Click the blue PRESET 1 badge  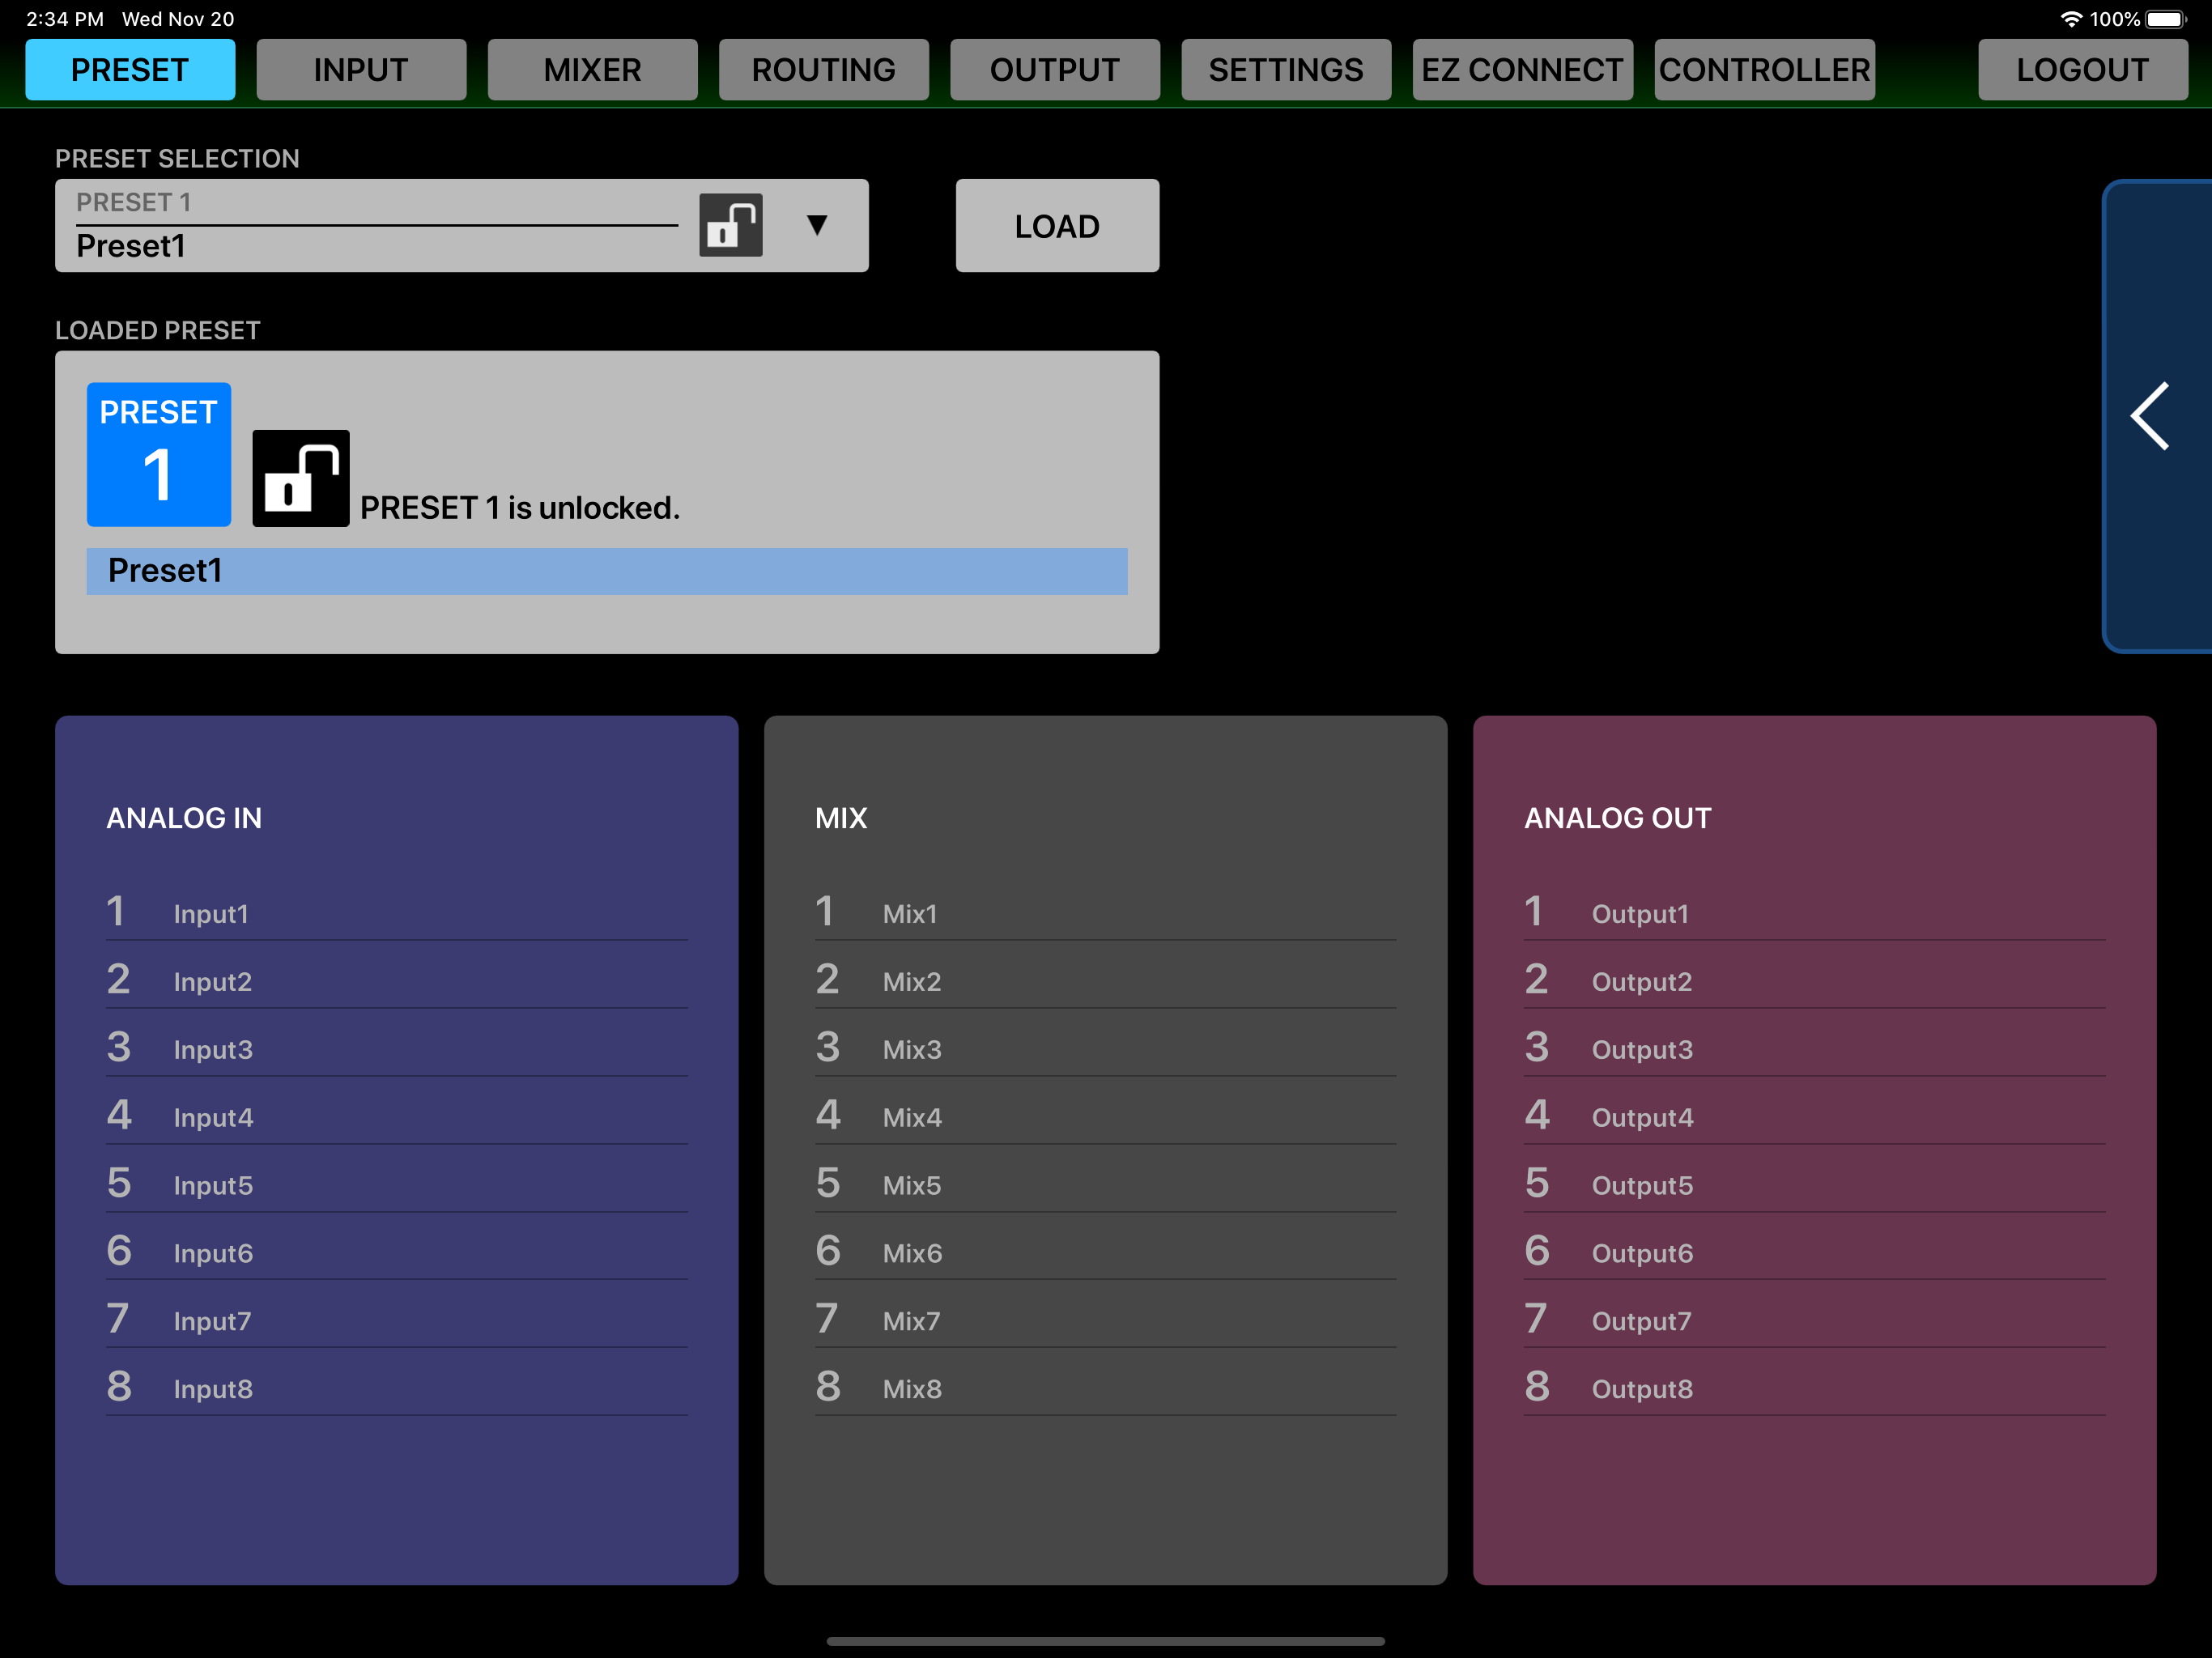tap(159, 455)
